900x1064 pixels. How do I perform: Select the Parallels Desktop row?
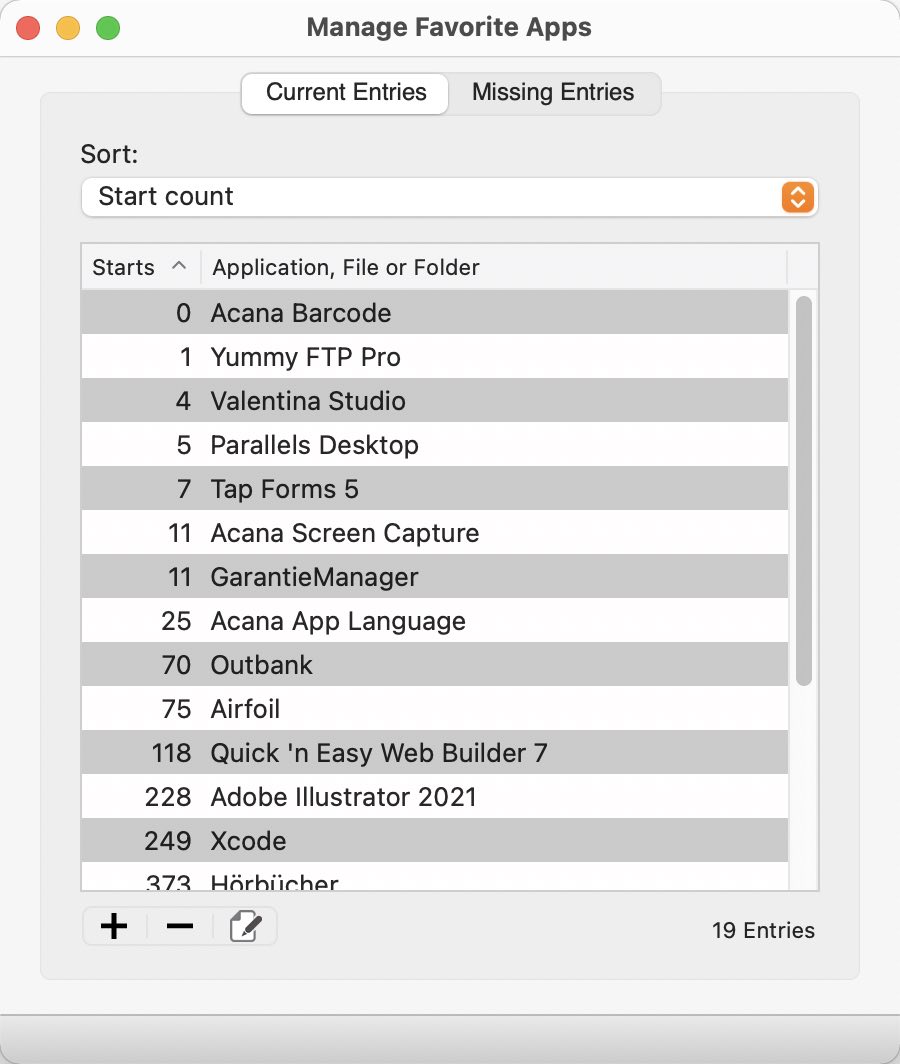coord(434,445)
